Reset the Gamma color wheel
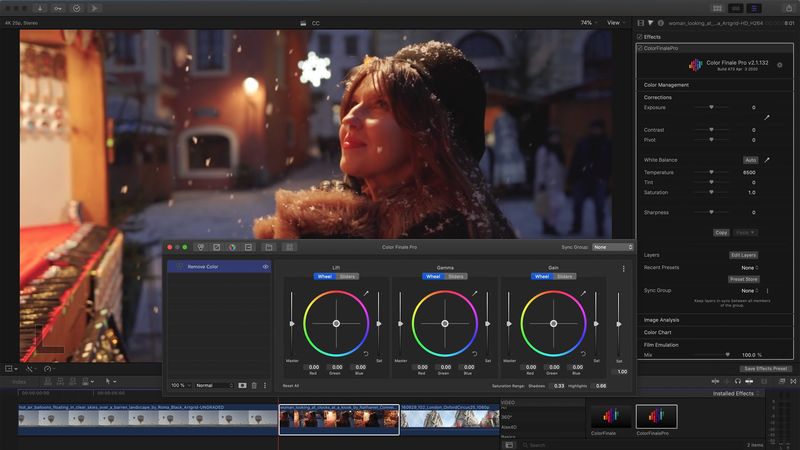 (x=475, y=354)
